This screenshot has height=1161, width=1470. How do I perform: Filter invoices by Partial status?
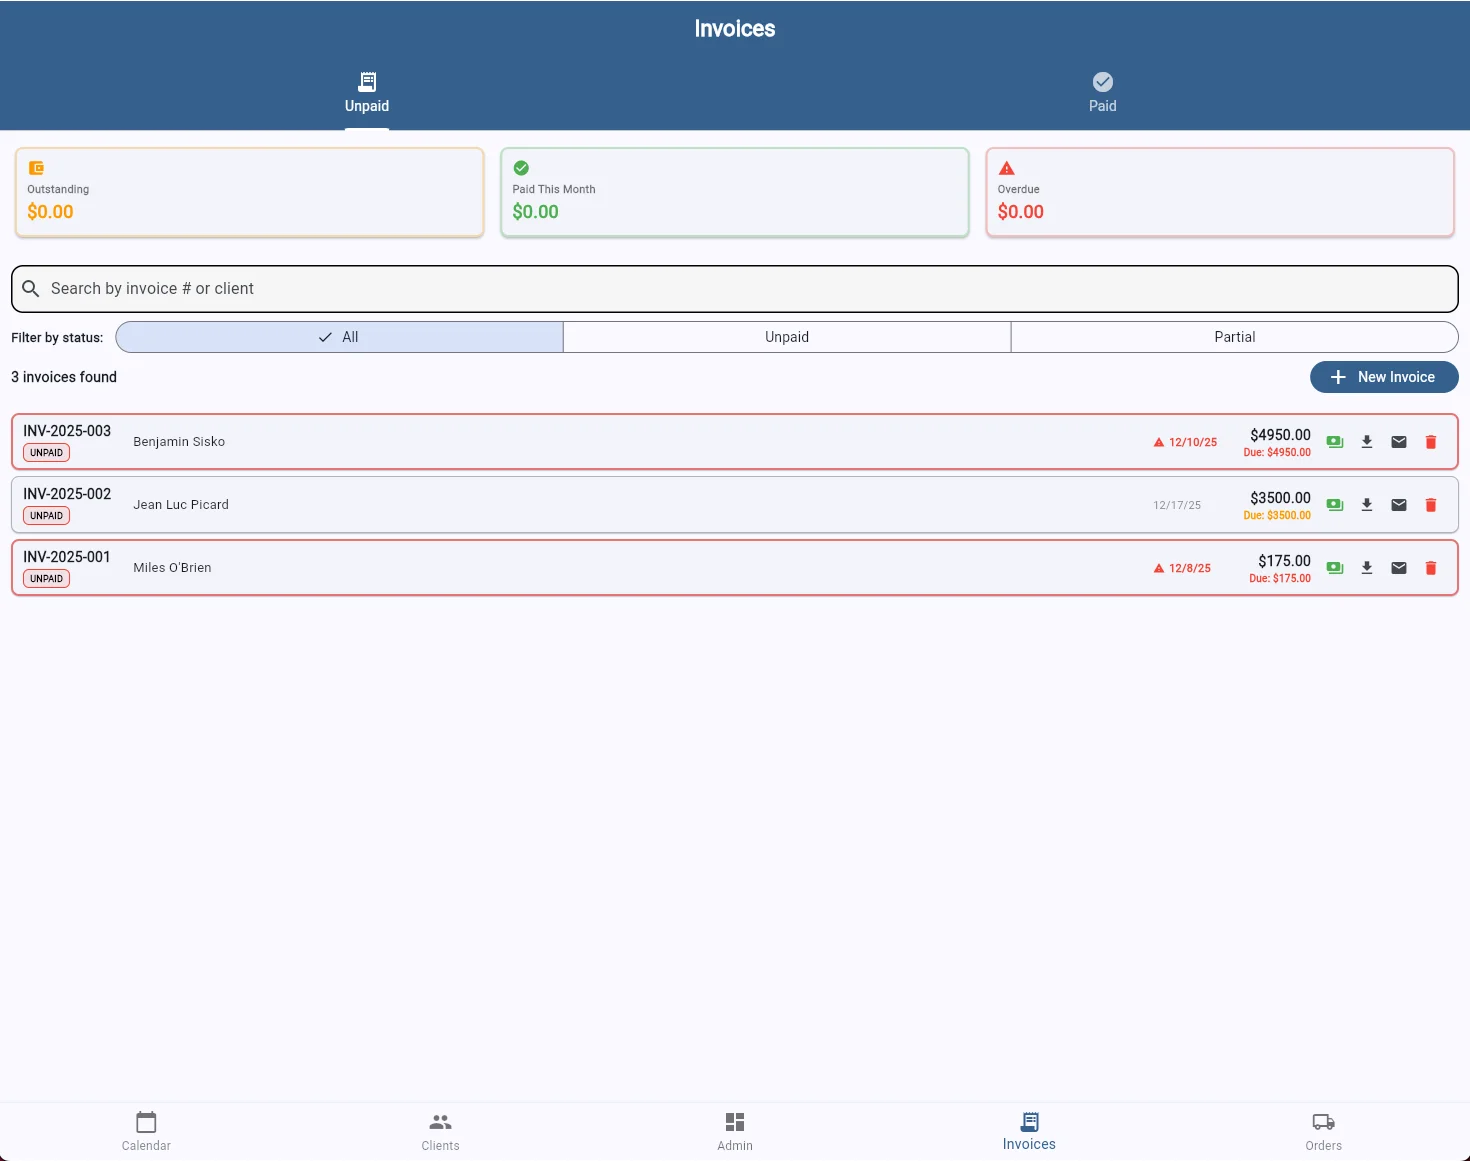[x=1235, y=337]
